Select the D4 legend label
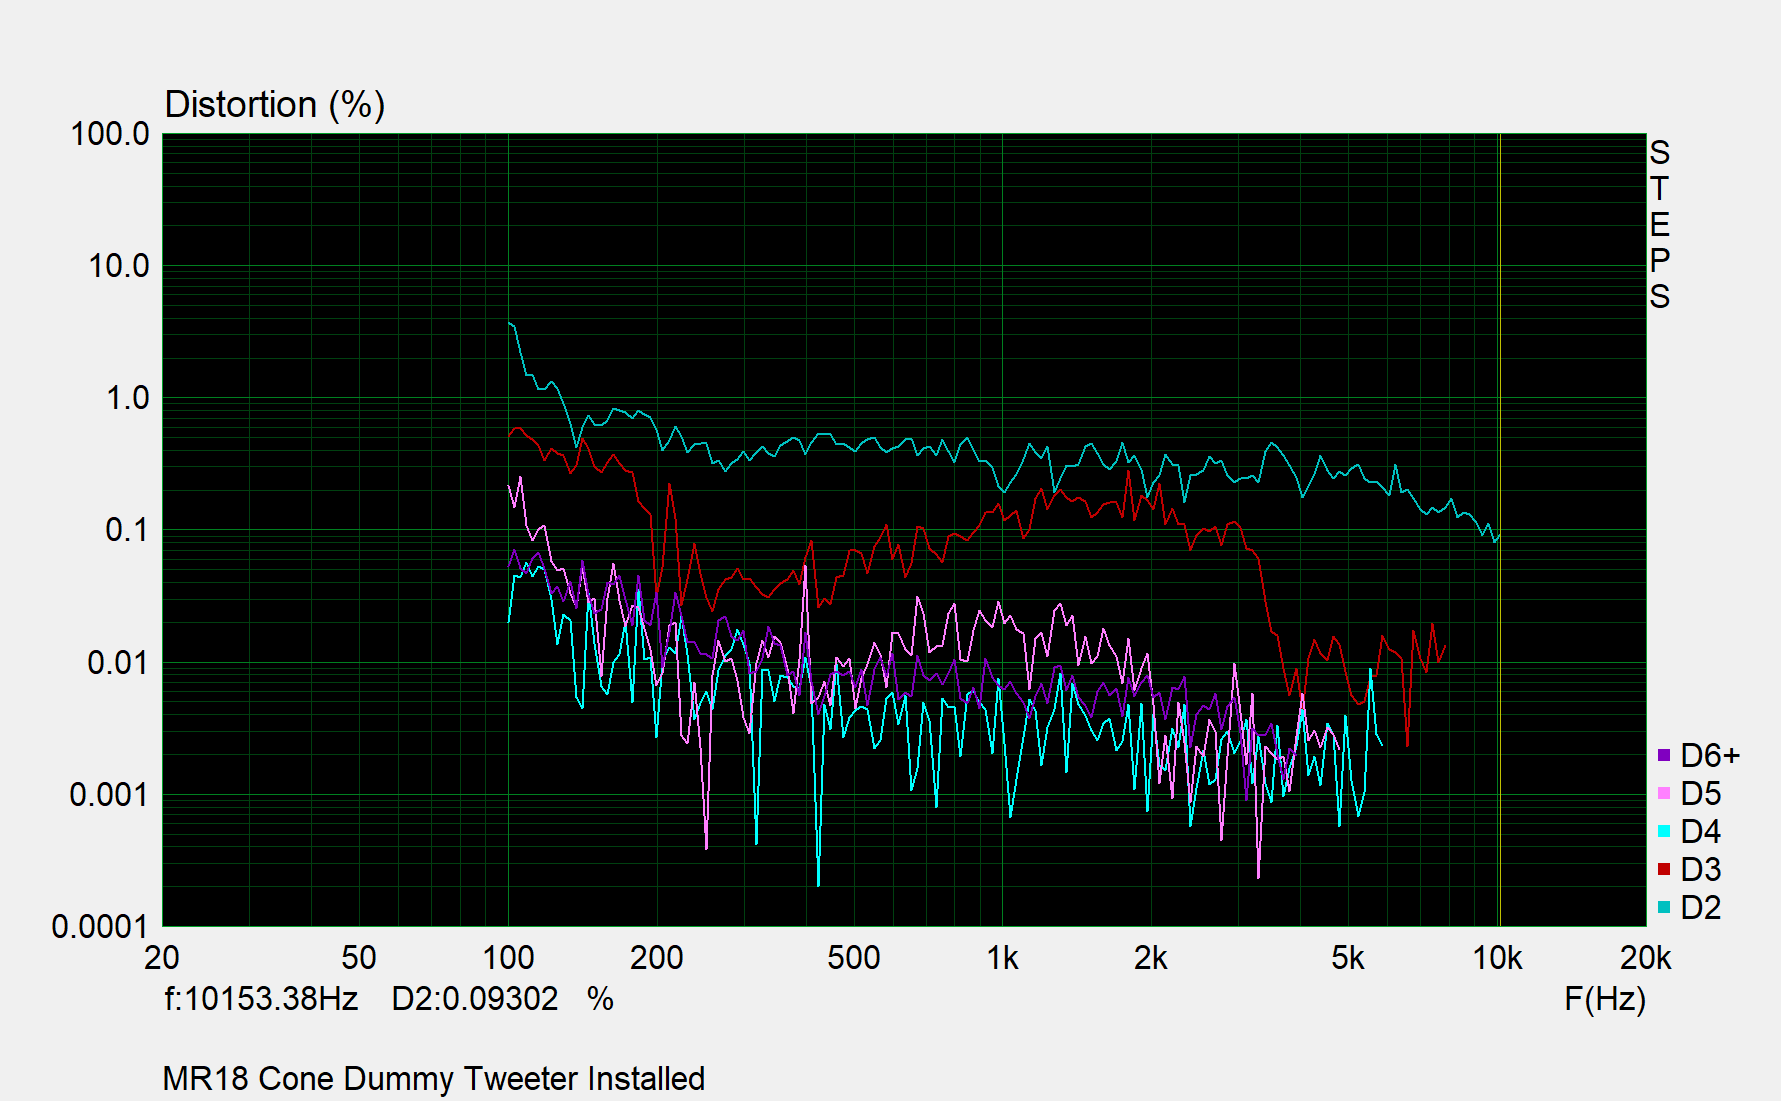Viewport: 1781px width, 1101px height. coord(1701,831)
